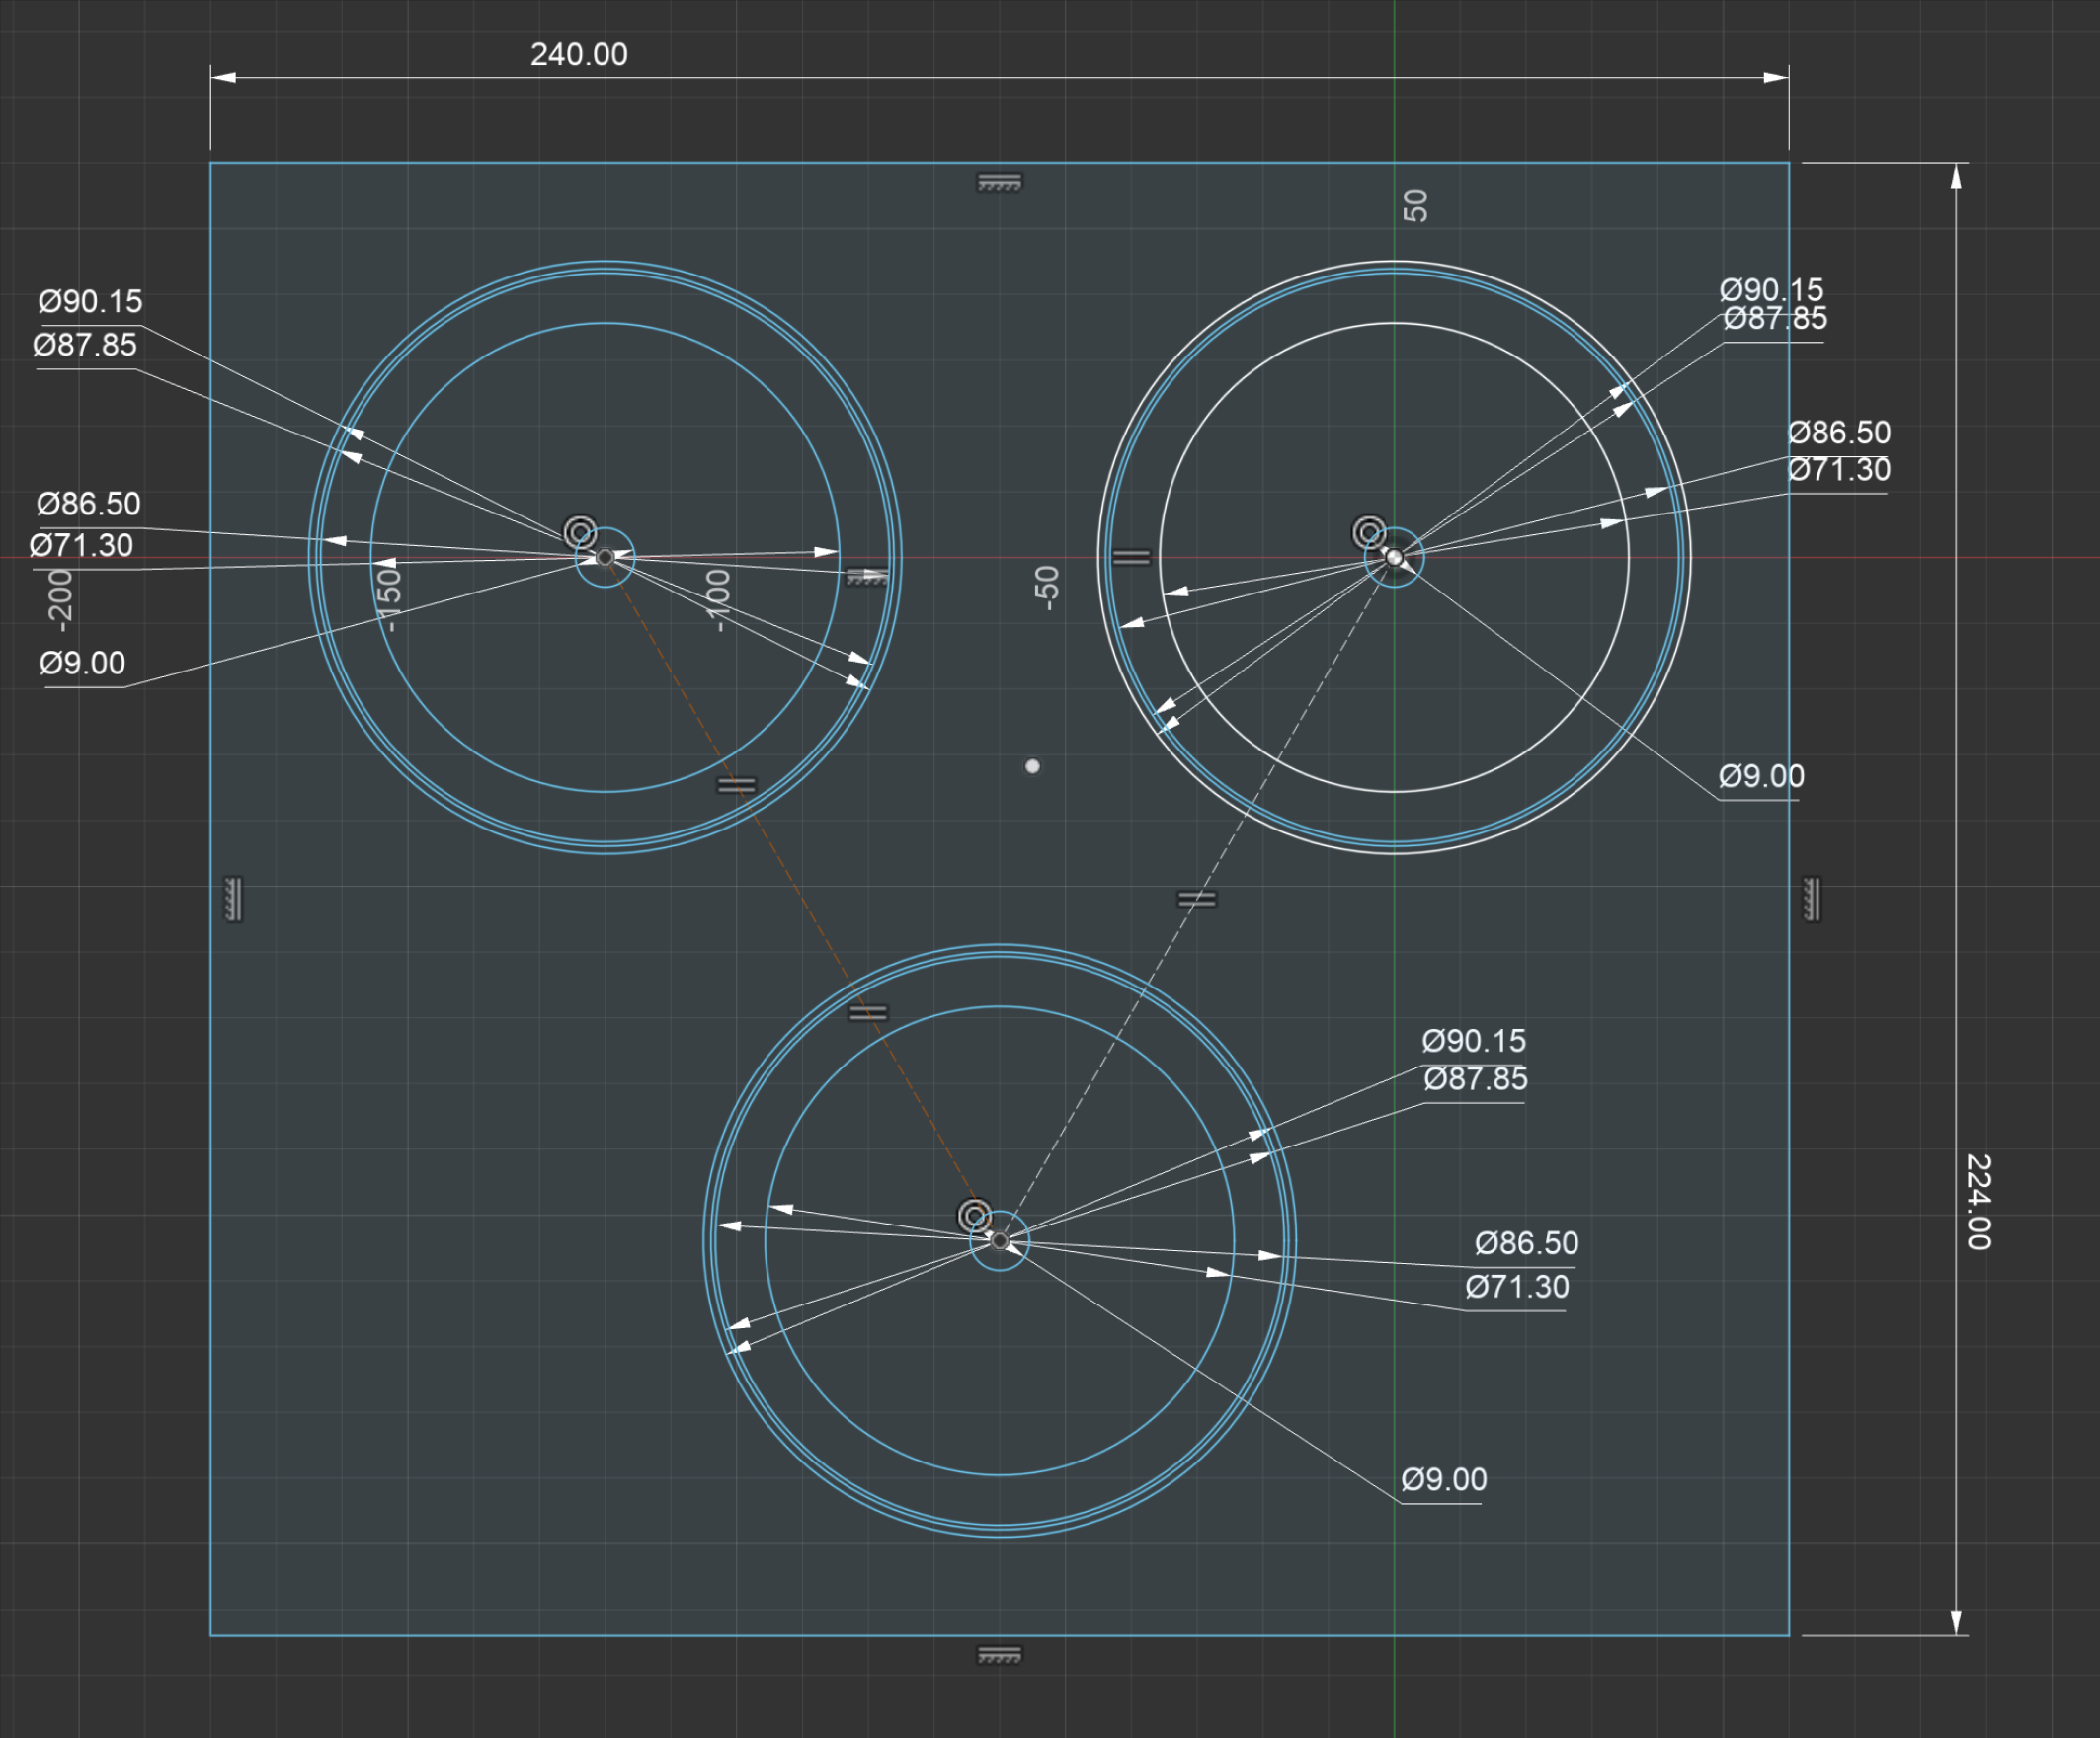
Task: Select the Ø9.00 diameter label of the bottom circle
Action: (x=1443, y=1480)
